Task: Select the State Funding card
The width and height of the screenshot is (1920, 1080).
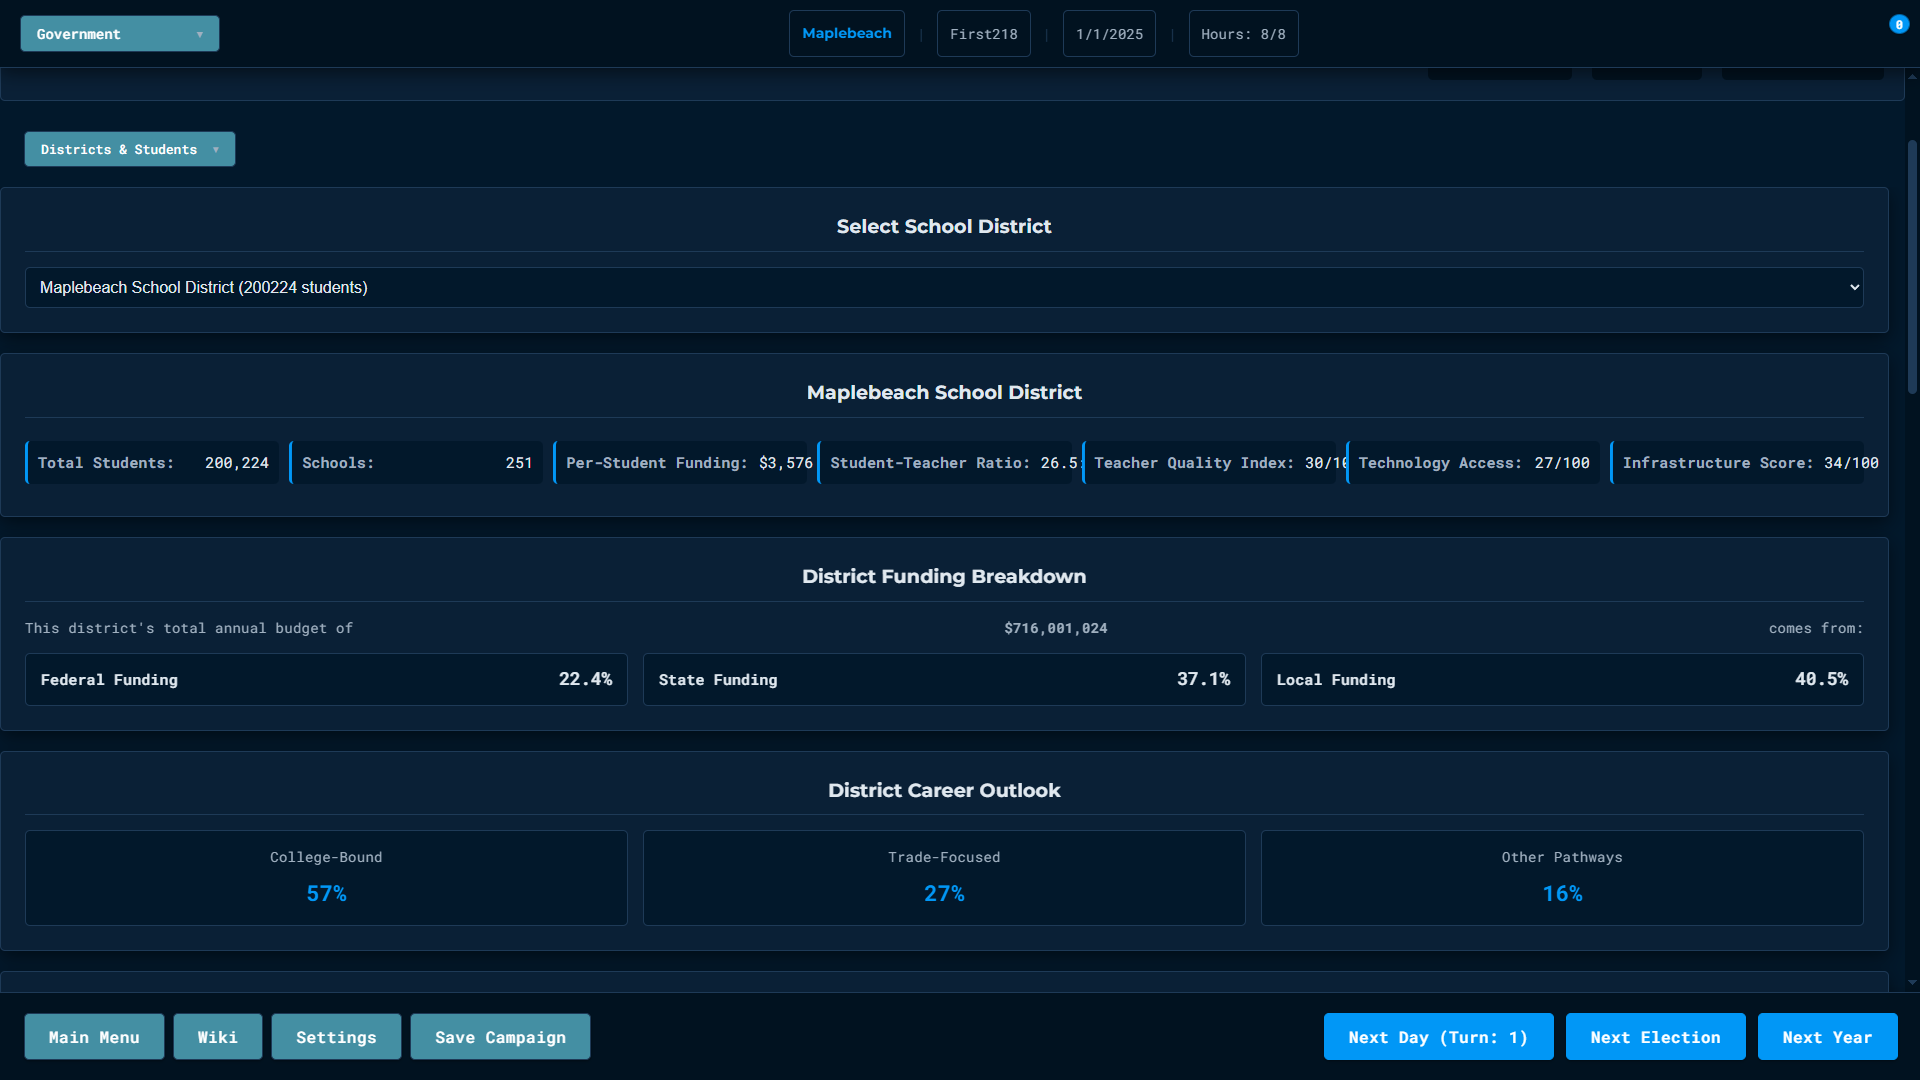Action: click(x=943, y=680)
